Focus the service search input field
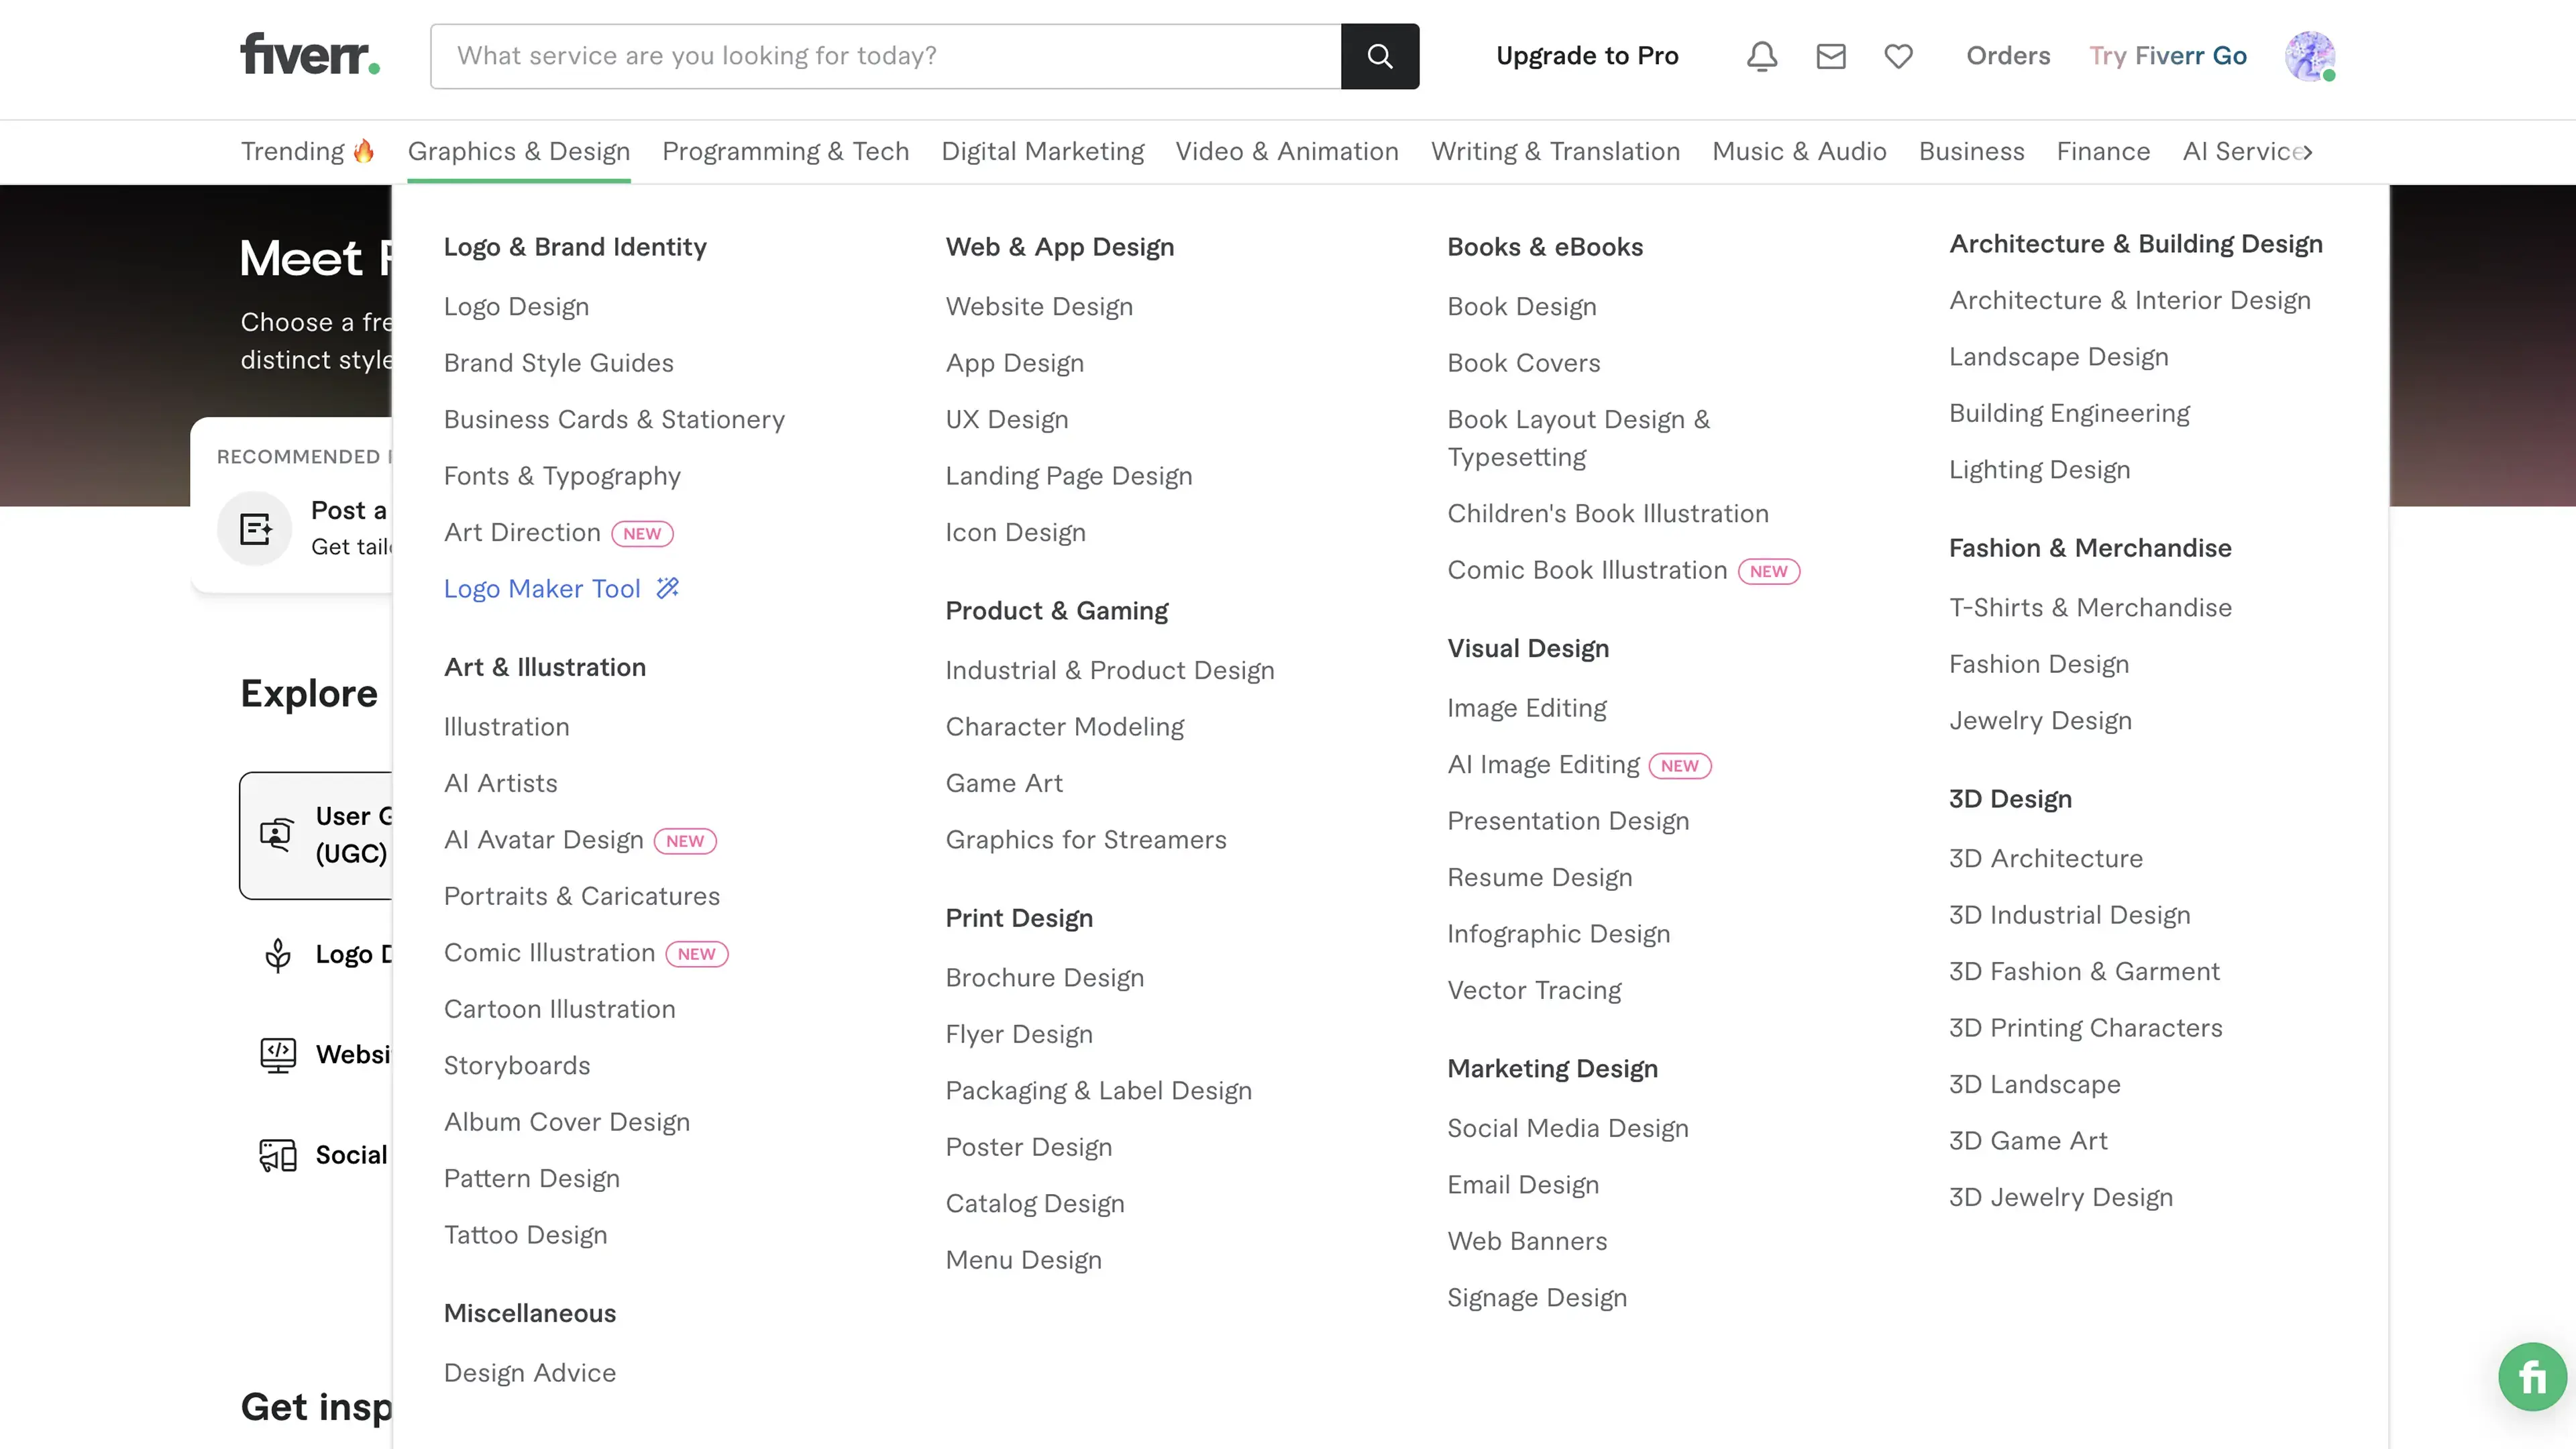Screen dimensions: 2576x1449 click(885, 56)
